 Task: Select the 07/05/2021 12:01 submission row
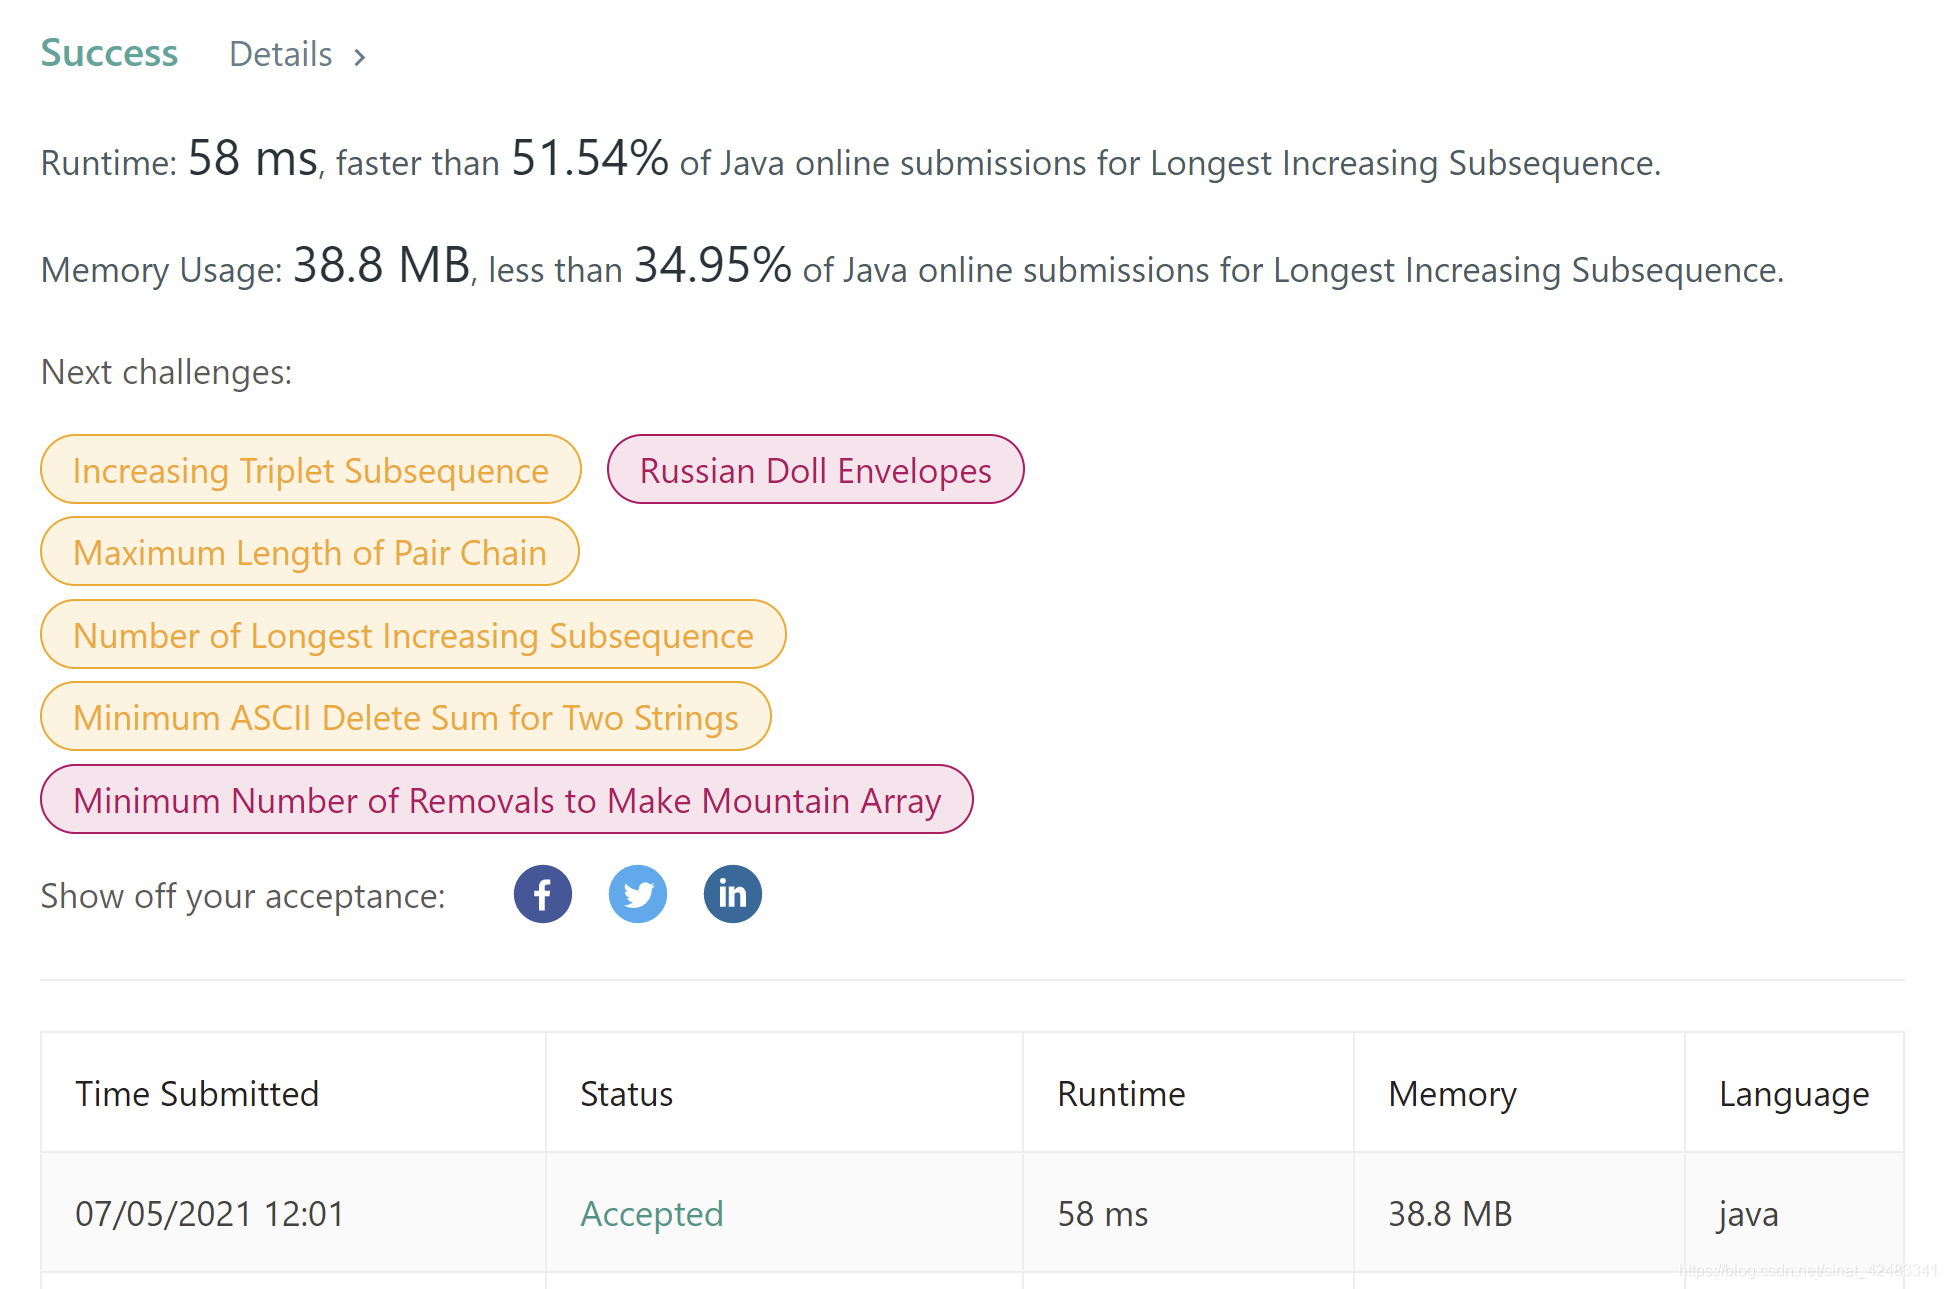(972, 1213)
